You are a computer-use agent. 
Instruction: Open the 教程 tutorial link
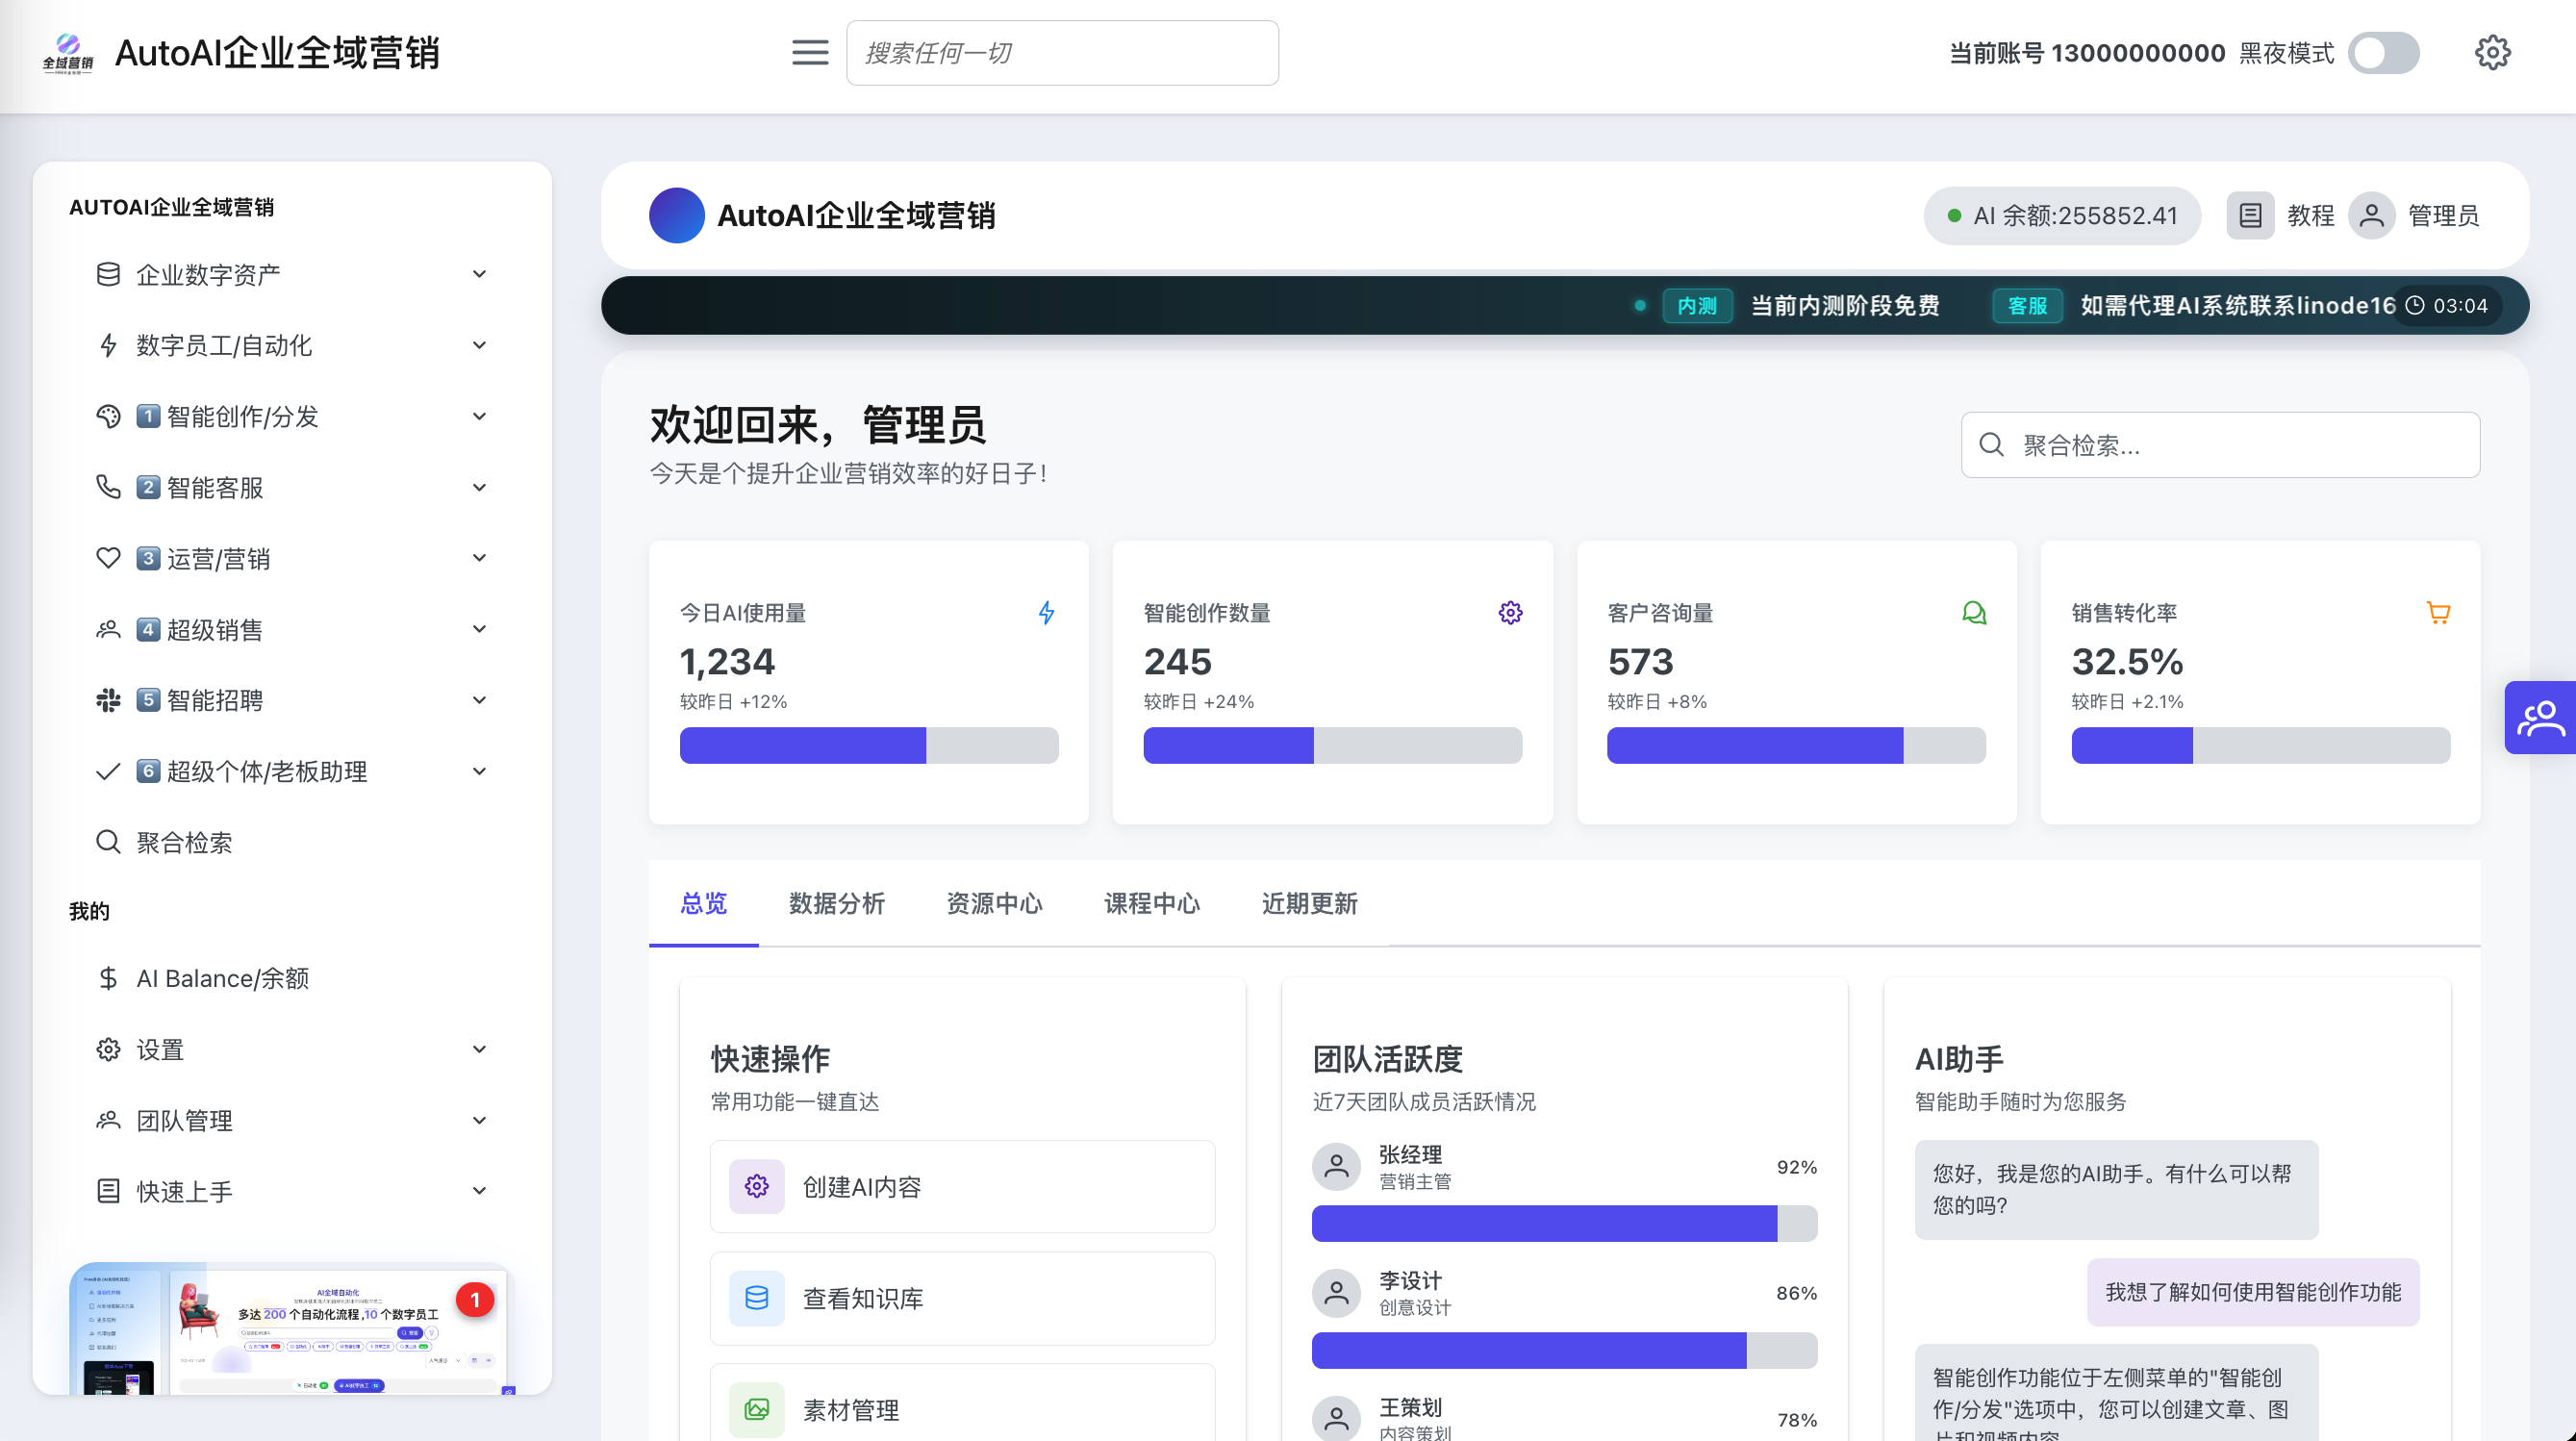tap(2311, 216)
